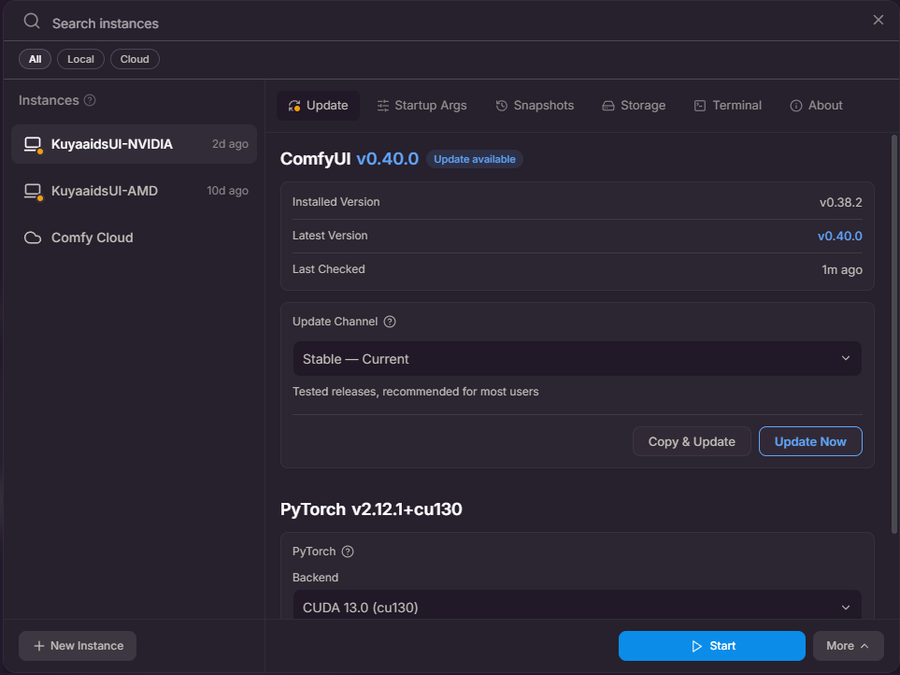This screenshot has width=900, height=675.
Task: Click the KuyaaidsUI-NVIDIA computer icon
Action: [x=33, y=144]
